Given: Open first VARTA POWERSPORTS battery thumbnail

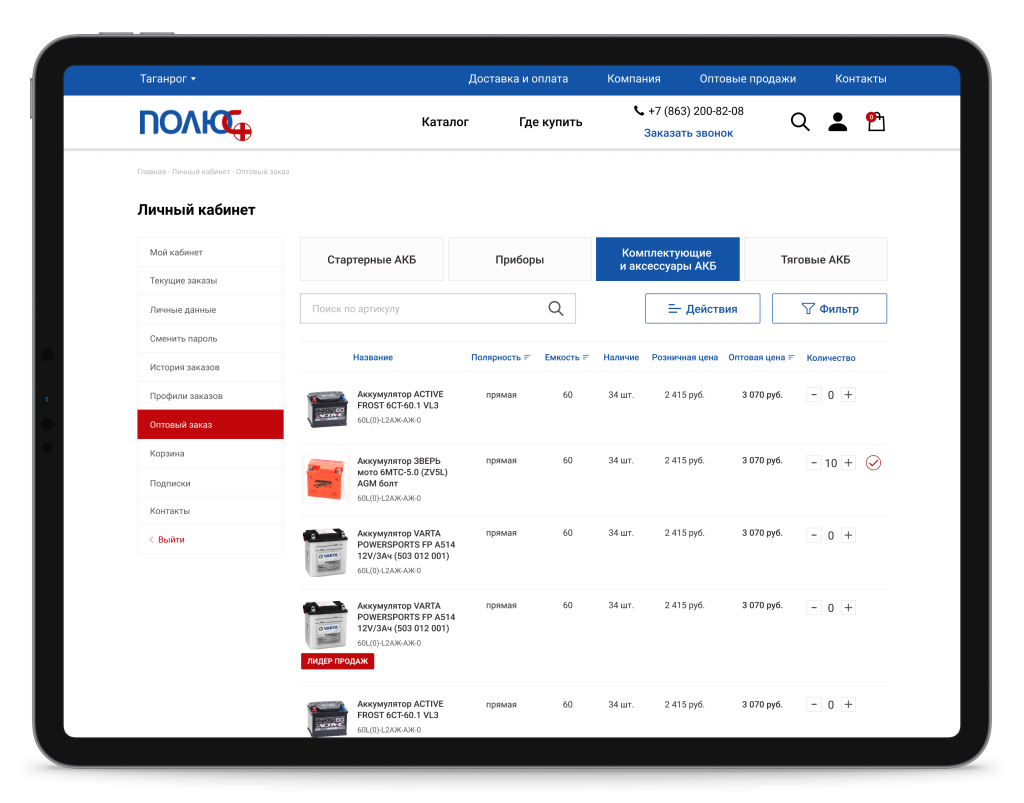Looking at the screenshot, I should tap(325, 552).
